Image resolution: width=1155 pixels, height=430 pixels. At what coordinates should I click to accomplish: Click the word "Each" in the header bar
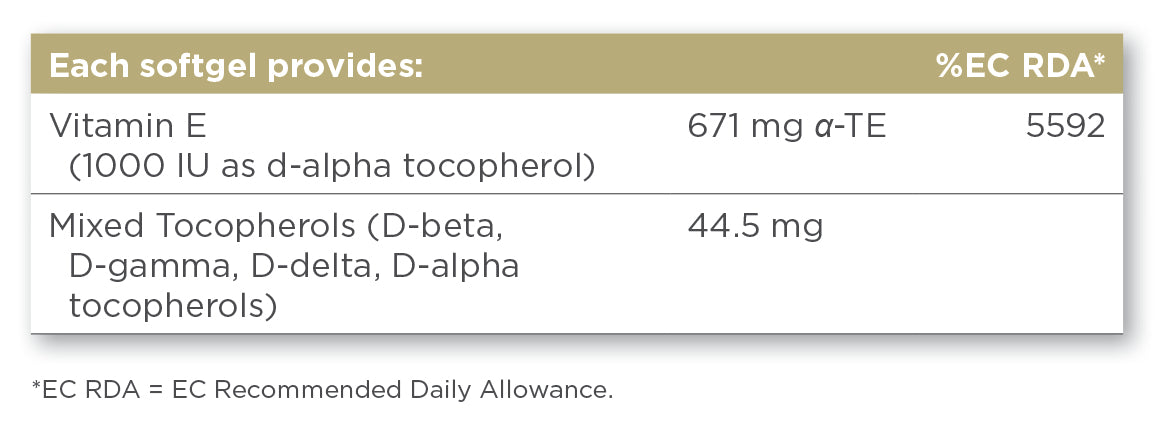coord(83,67)
